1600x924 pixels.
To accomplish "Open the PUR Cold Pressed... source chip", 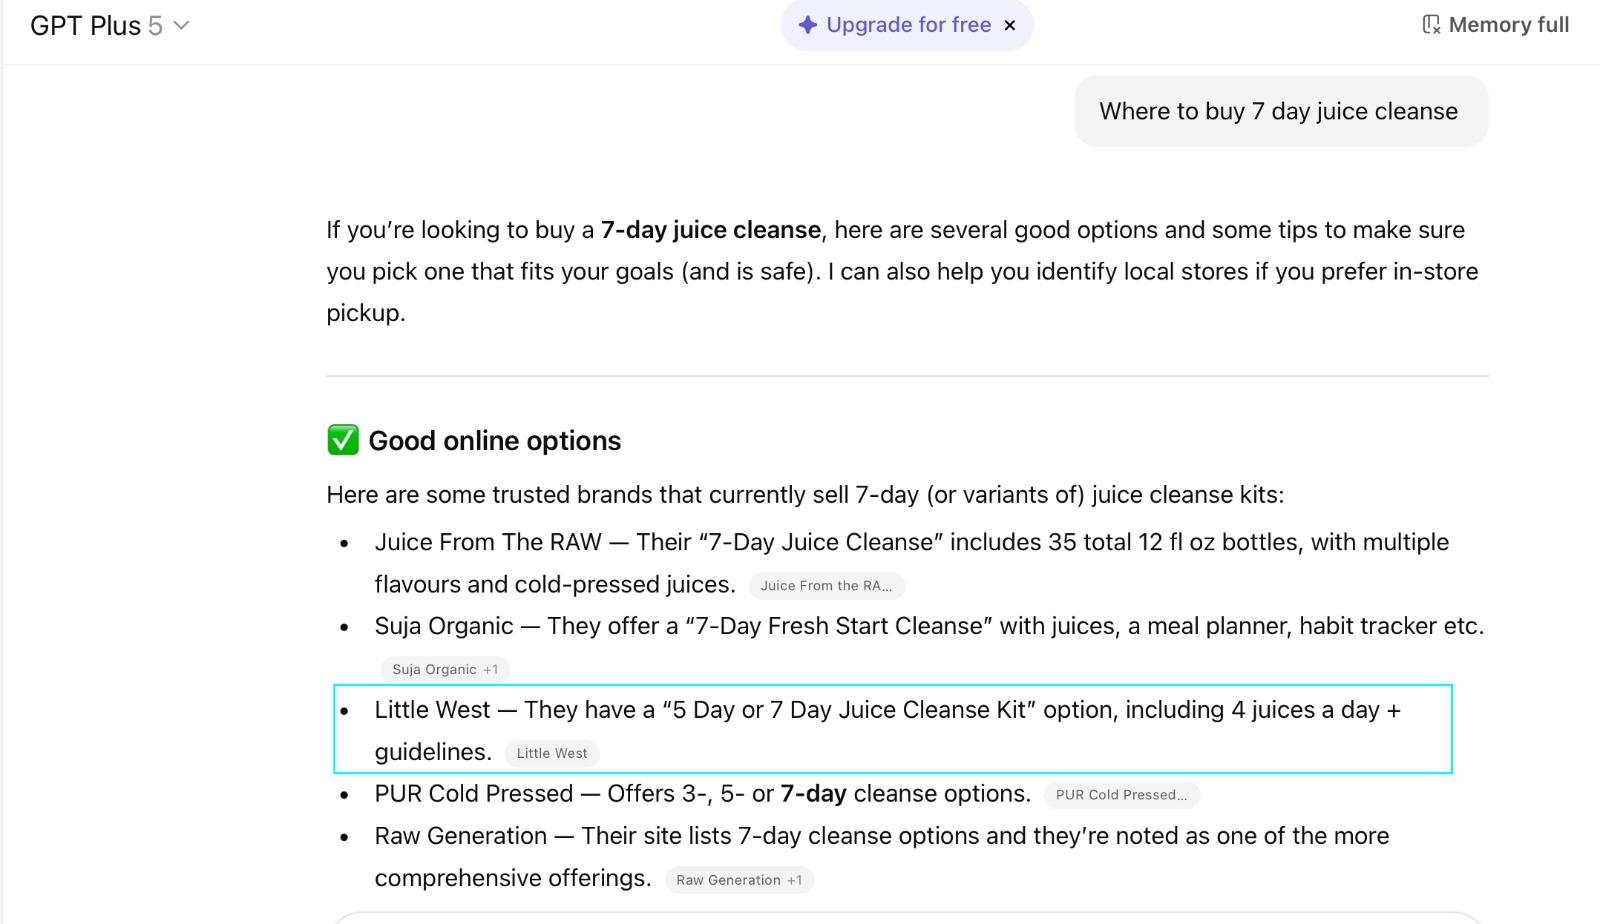I will click(x=1121, y=795).
